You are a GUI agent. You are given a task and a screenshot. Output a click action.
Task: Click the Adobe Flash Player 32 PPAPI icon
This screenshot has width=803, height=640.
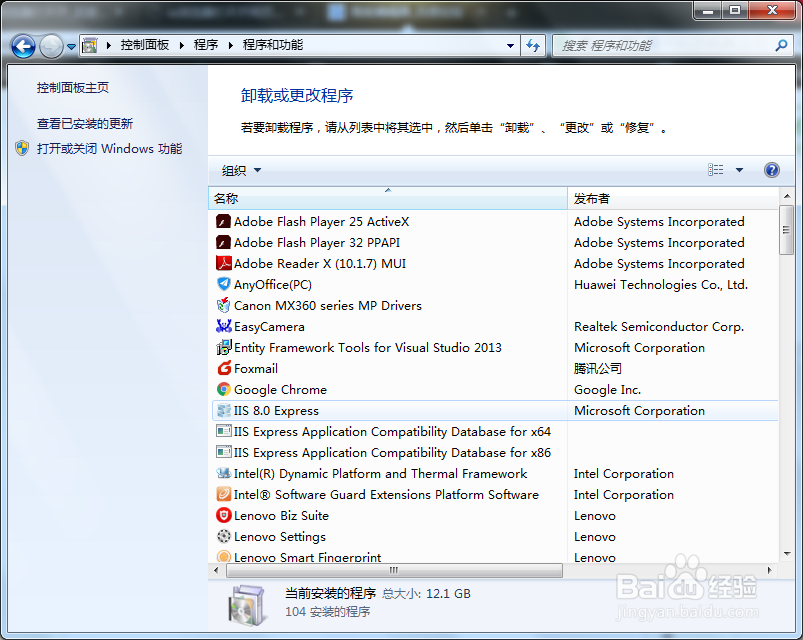[223, 243]
